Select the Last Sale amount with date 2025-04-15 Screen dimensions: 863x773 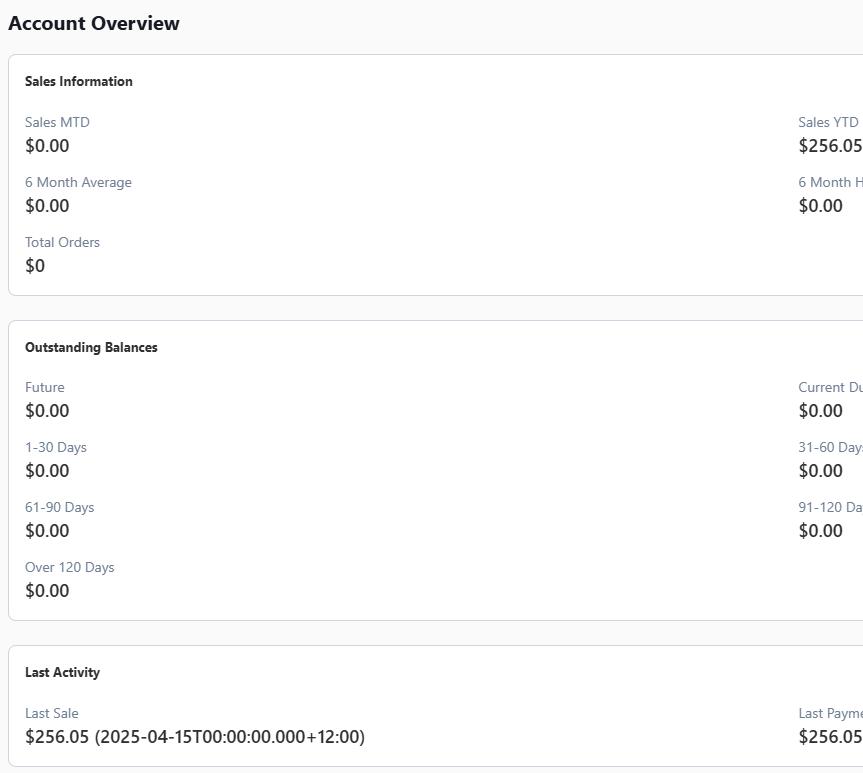(x=195, y=737)
